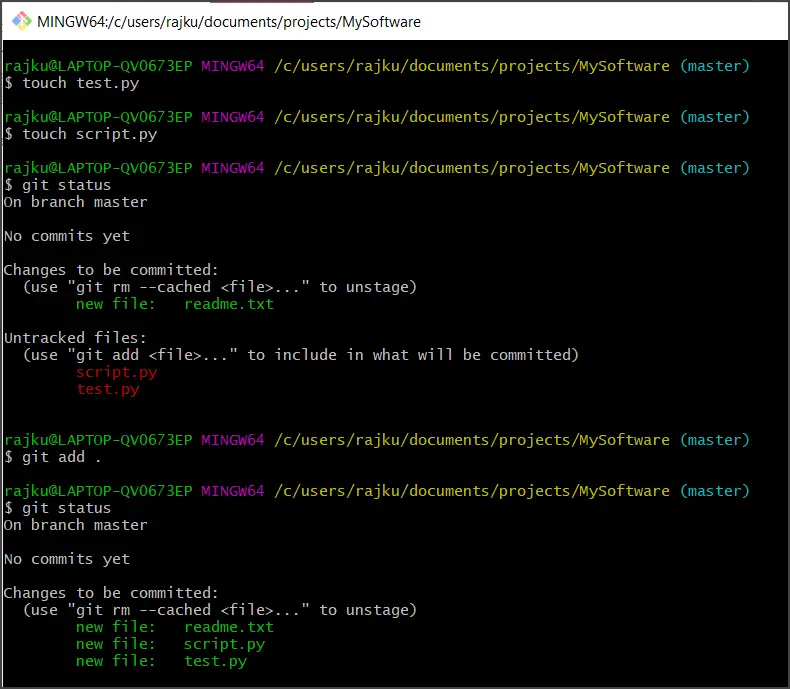Click 'MINGW64' in the prompt above 'touch test.py'
The width and height of the screenshot is (790, 689).
click(x=233, y=66)
